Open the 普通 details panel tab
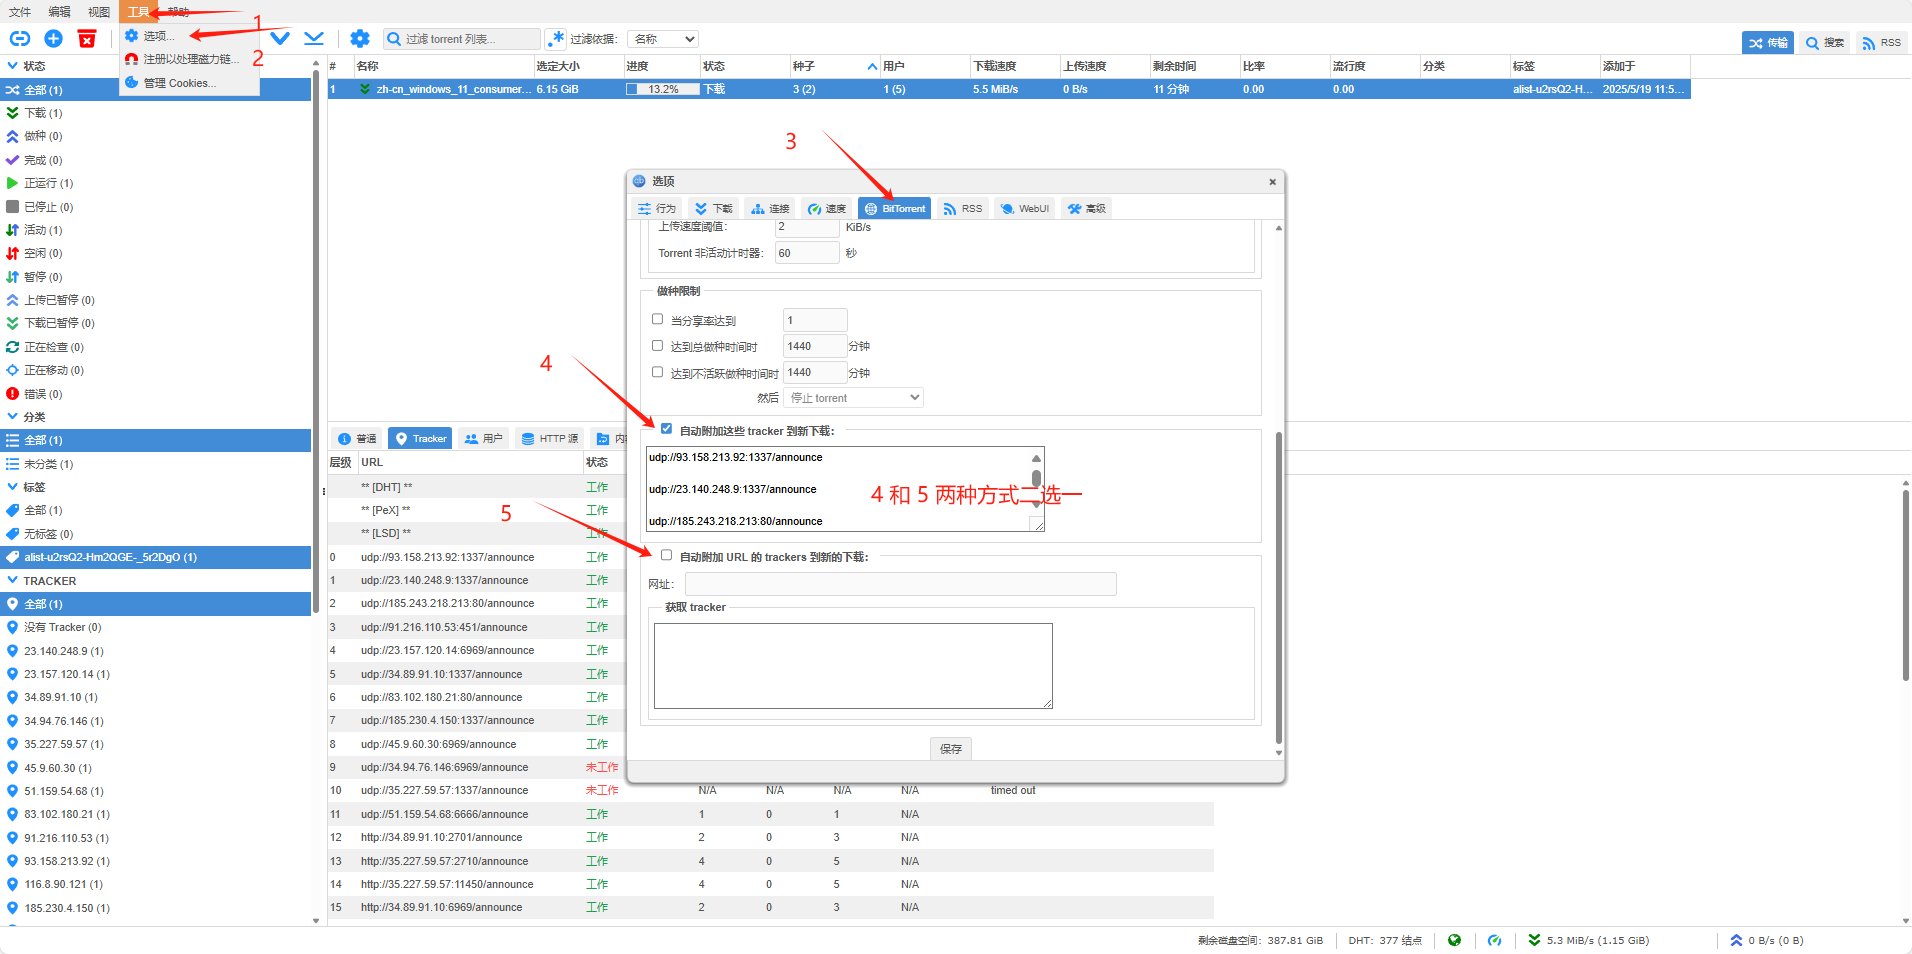Screen dimensions: 1912x954 click(x=357, y=439)
